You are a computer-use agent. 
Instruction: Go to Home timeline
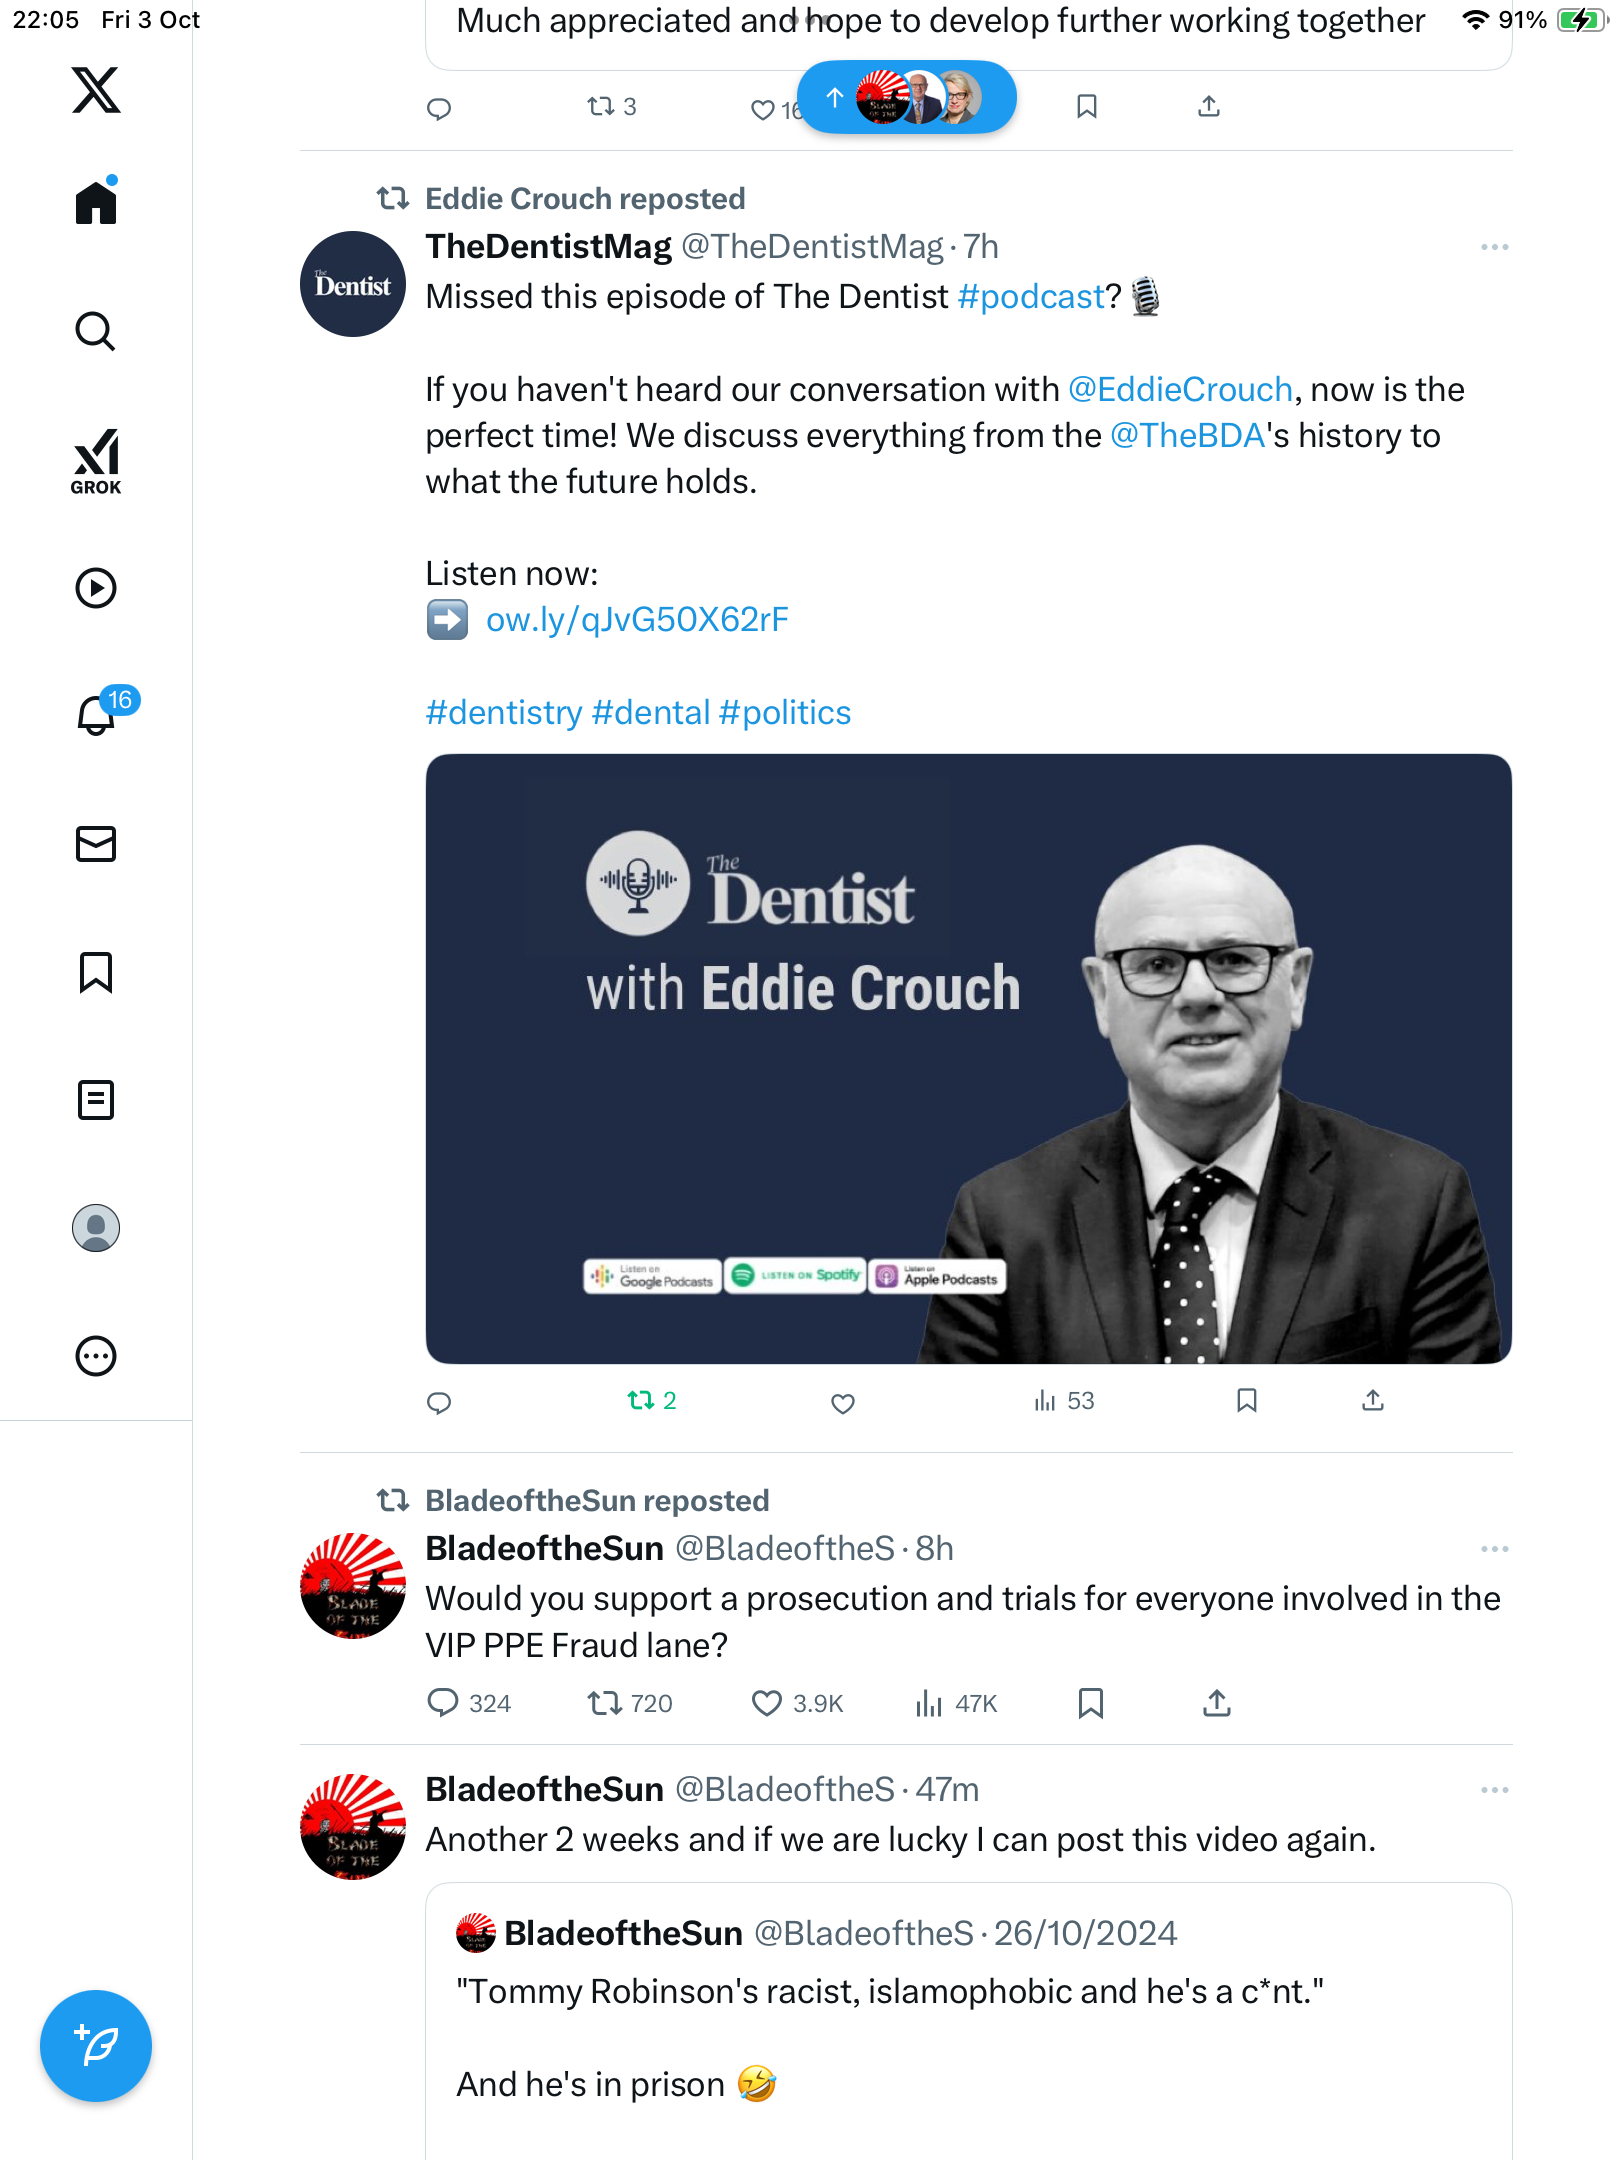click(x=96, y=202)
